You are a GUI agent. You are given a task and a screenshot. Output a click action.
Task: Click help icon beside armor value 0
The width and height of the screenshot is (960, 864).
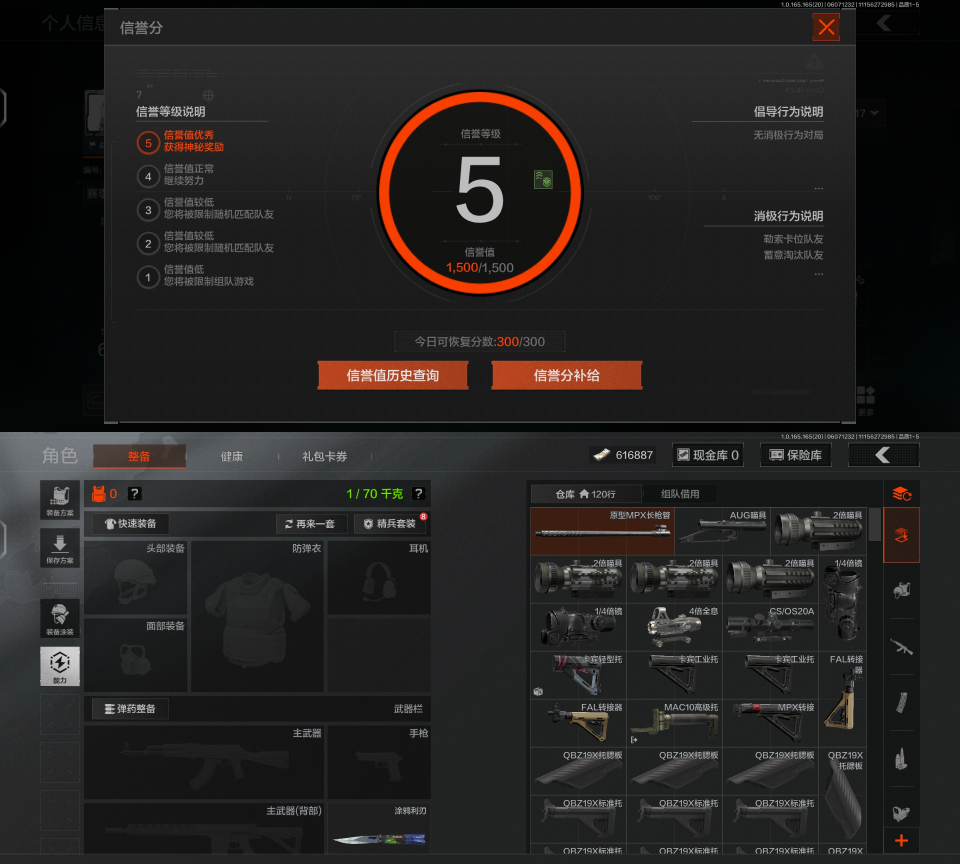tap(135, 493)
